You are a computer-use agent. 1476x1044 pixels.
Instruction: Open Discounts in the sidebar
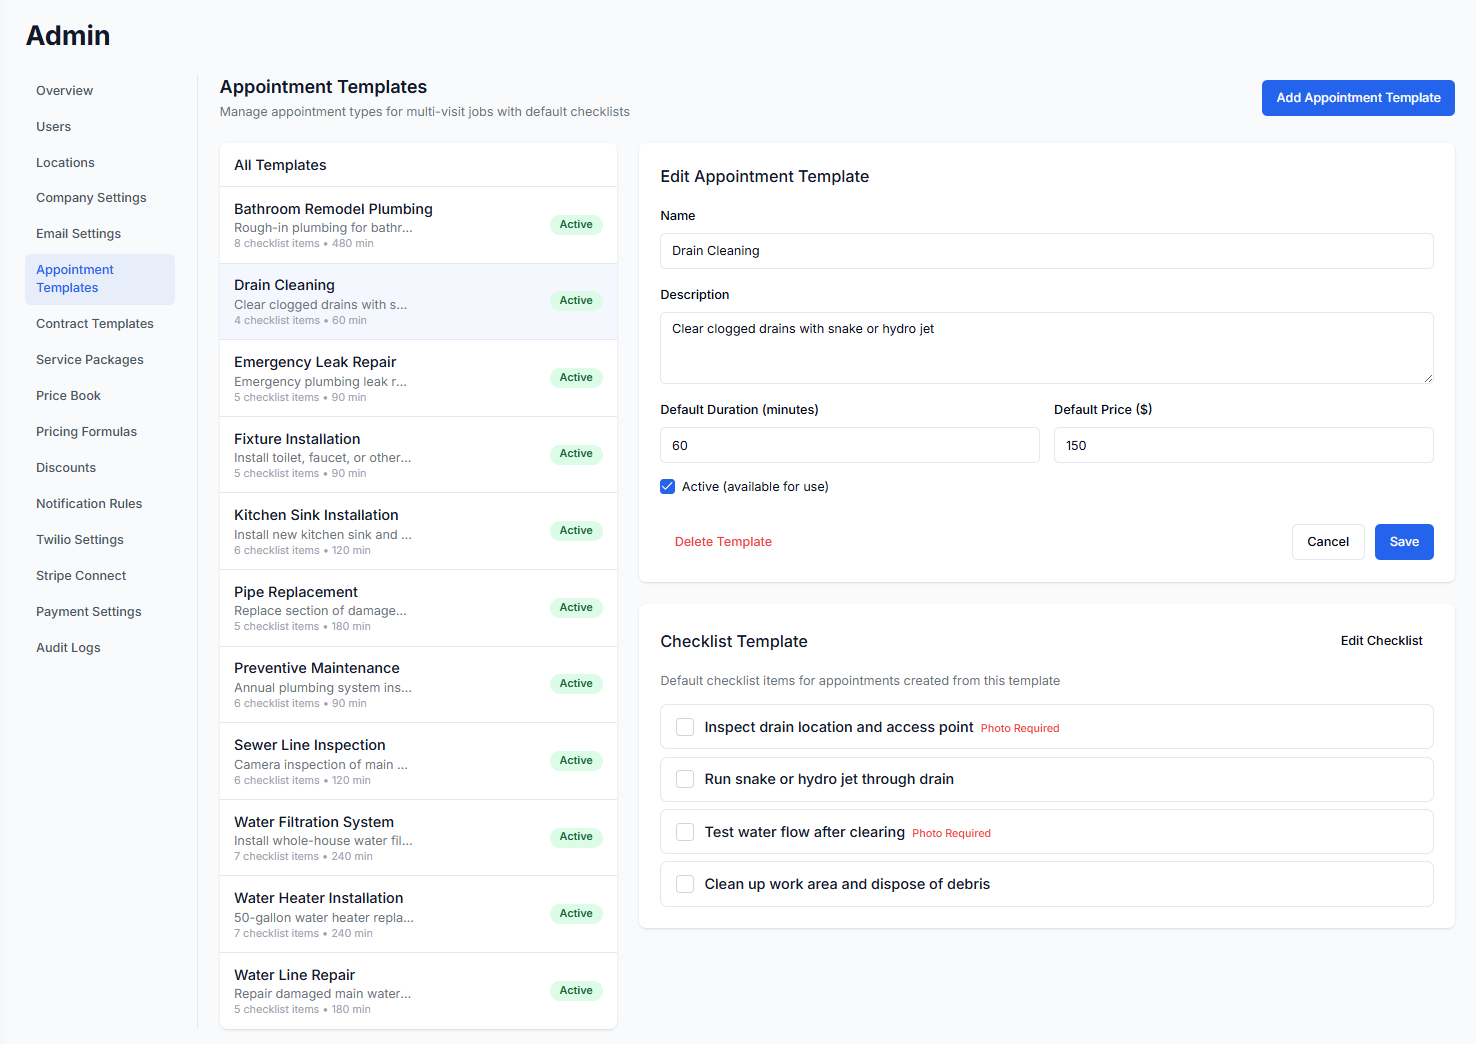(100, 468)
